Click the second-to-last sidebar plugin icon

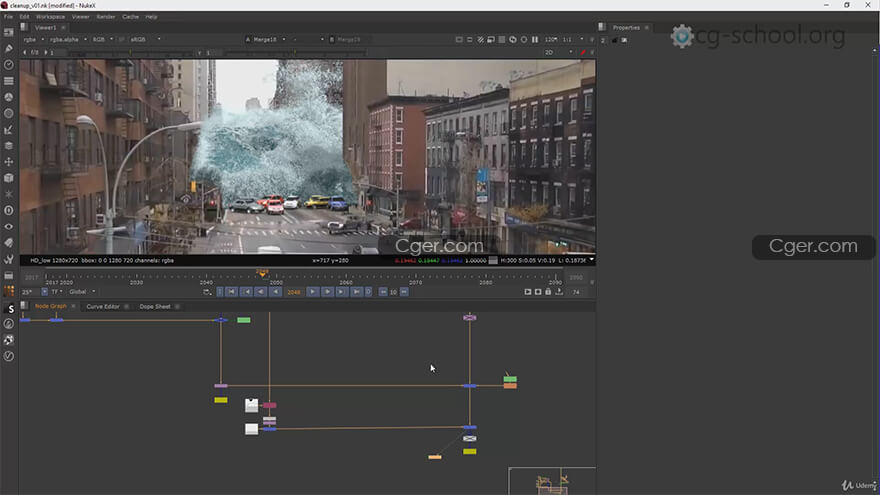(x=8, y=340)
